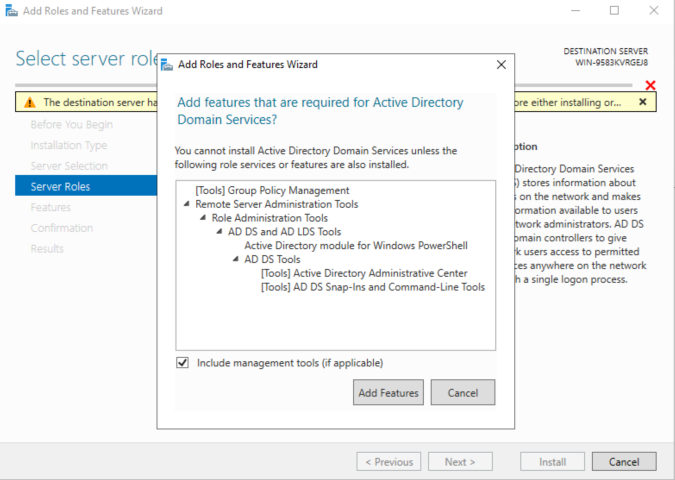Image resolution: width=675 pixels, height=480 pixels.
Task: Click the Install button in main wizard
Action: pos(552,461)
